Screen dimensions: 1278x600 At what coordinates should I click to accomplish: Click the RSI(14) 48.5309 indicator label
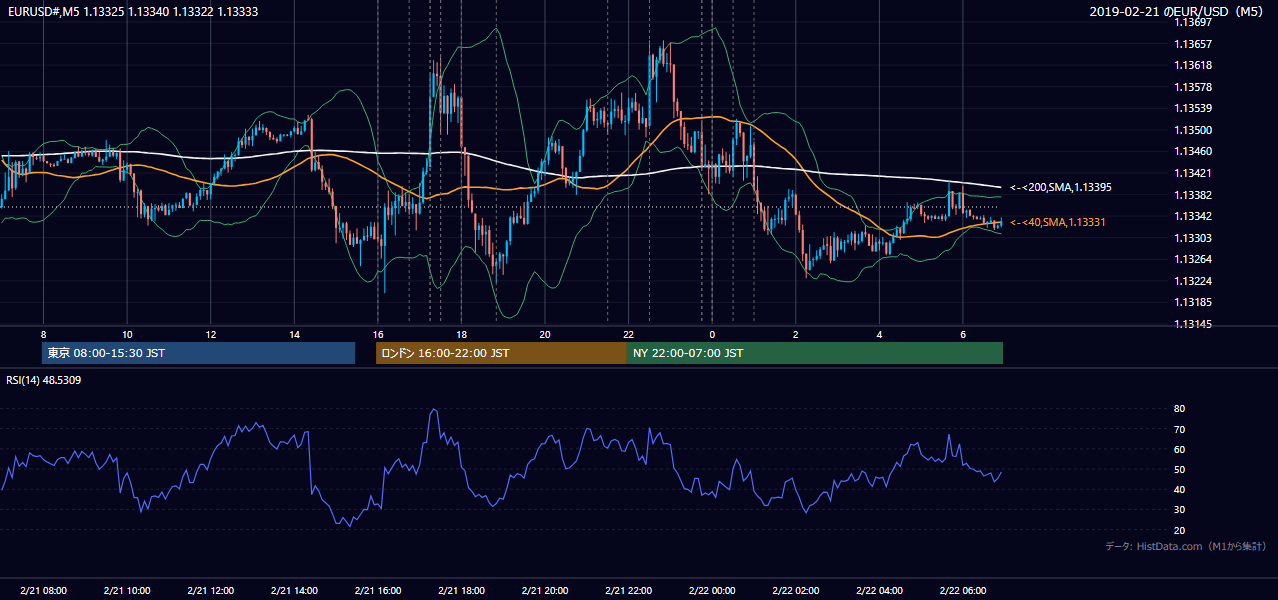coord(44,380)
